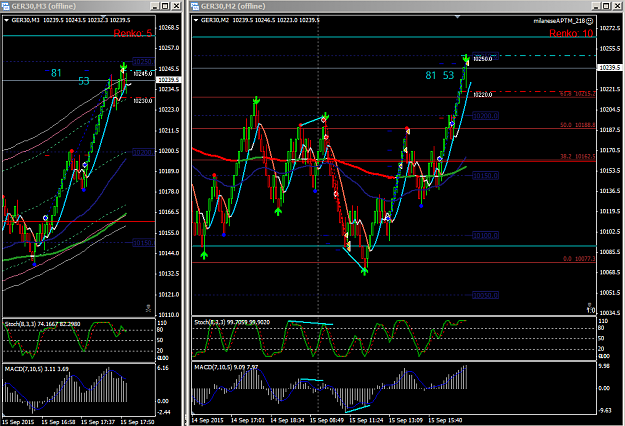The height and width of the screenshot is (426, 625).
Task: Minimize the GER30,M2 chart window
Action: 596,6
